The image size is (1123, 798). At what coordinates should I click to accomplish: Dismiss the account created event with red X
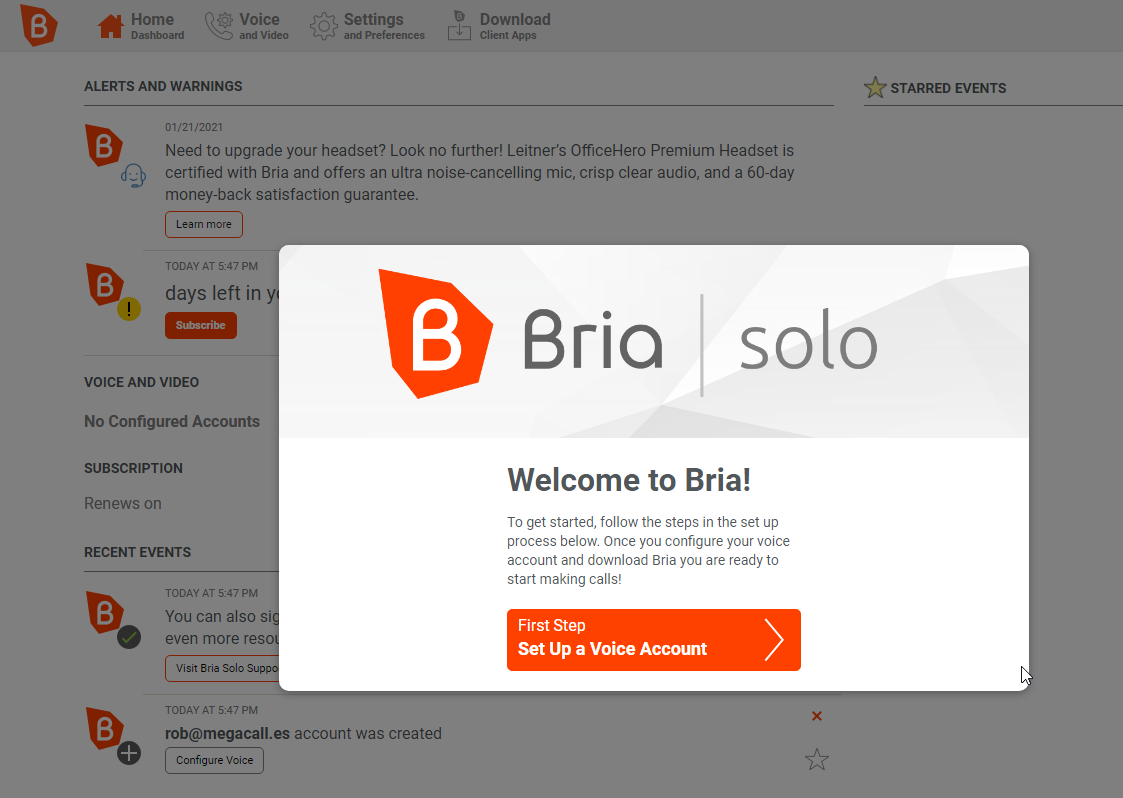tap(816, 716)
